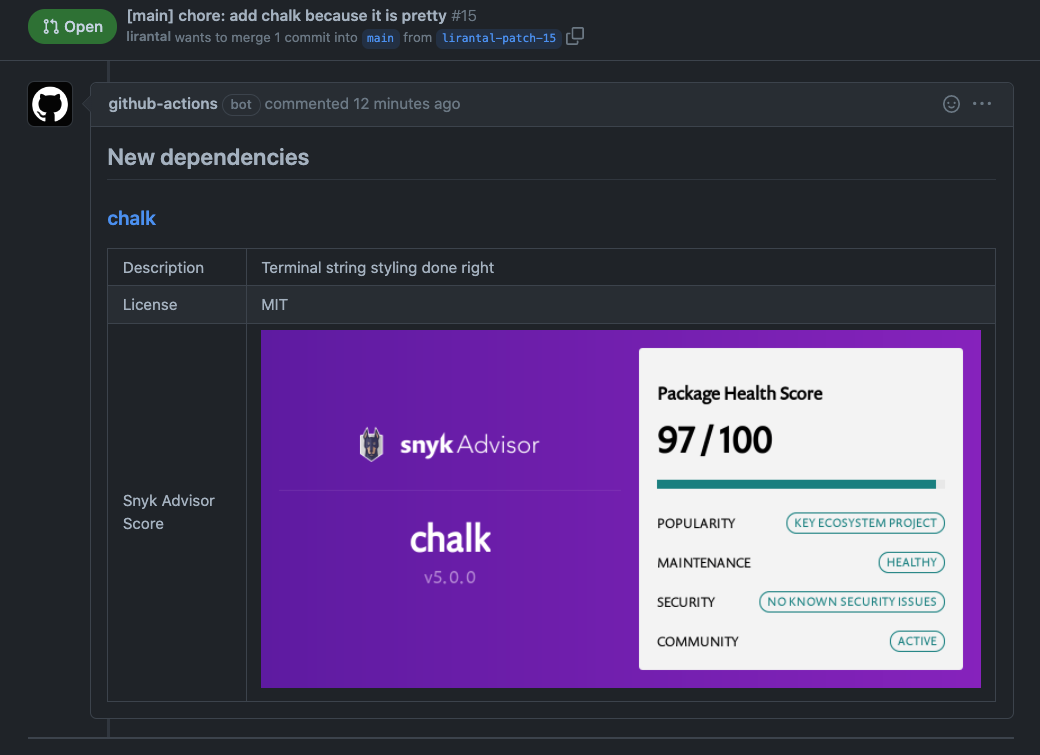
Task: Click the ACTIVE community badge
Action: point(917,641)
